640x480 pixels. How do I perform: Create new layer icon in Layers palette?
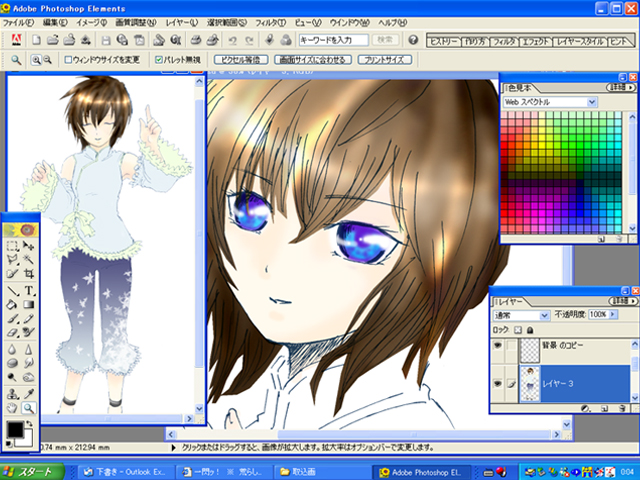click(605, 408)
